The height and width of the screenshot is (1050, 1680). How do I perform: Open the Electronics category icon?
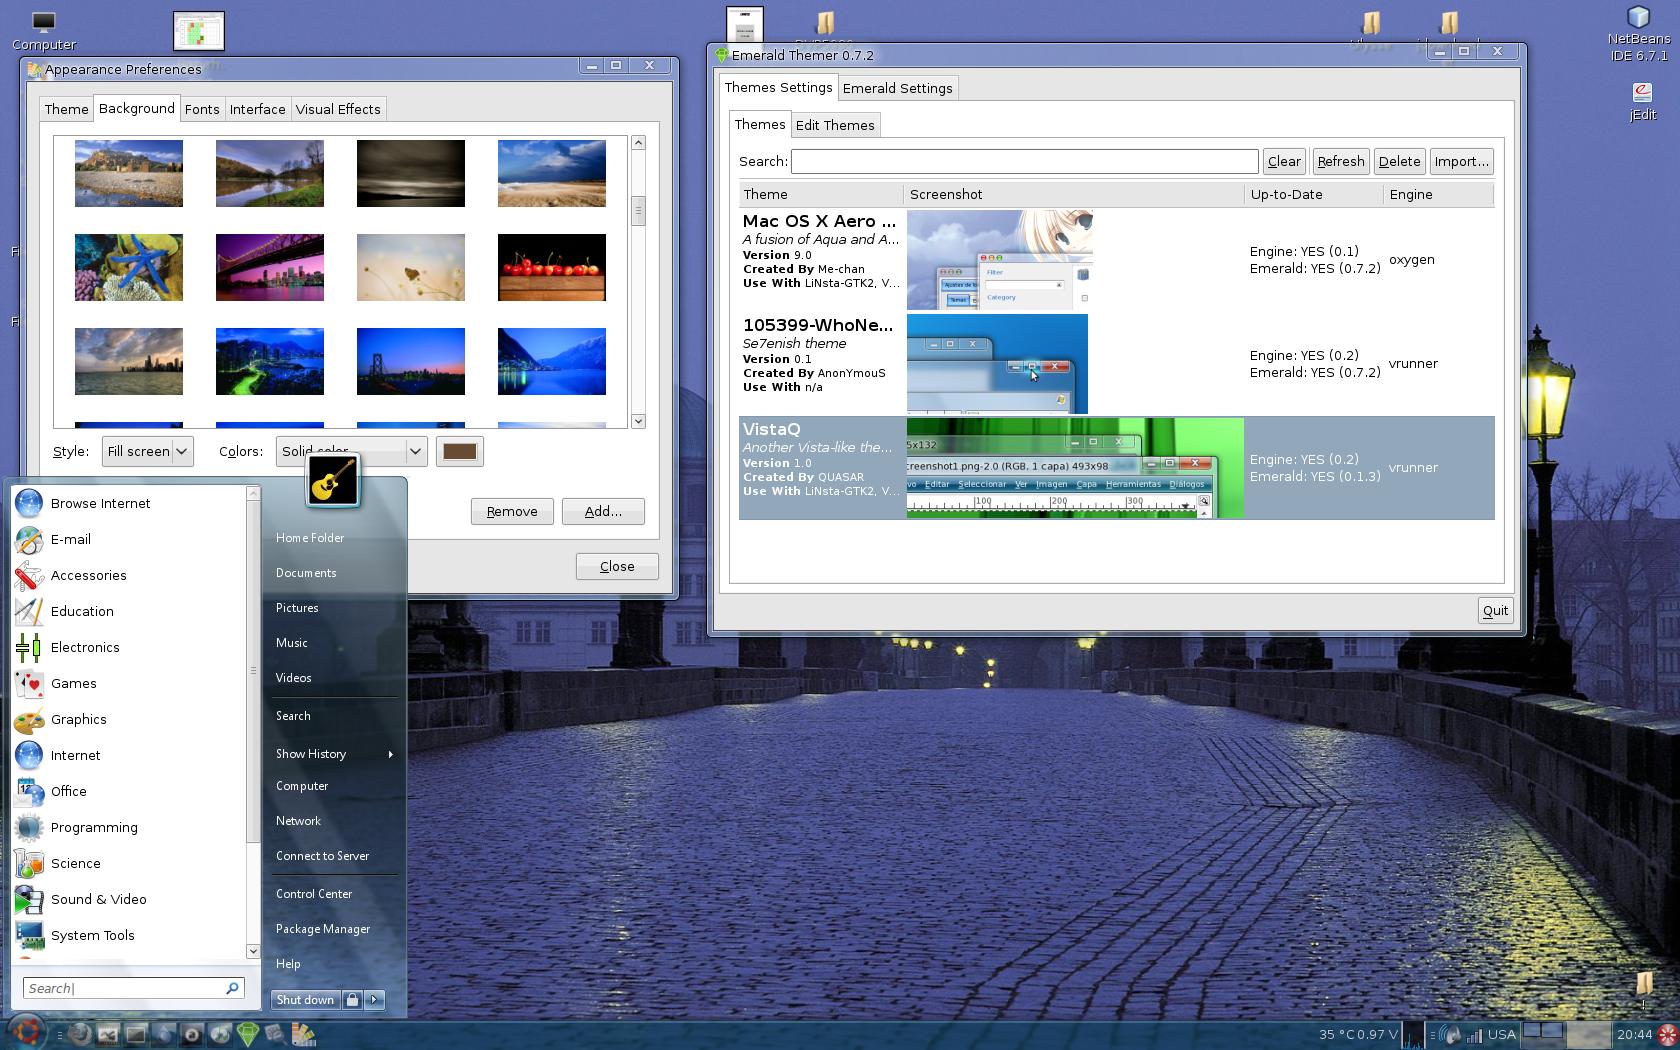(x=29, y=647)
